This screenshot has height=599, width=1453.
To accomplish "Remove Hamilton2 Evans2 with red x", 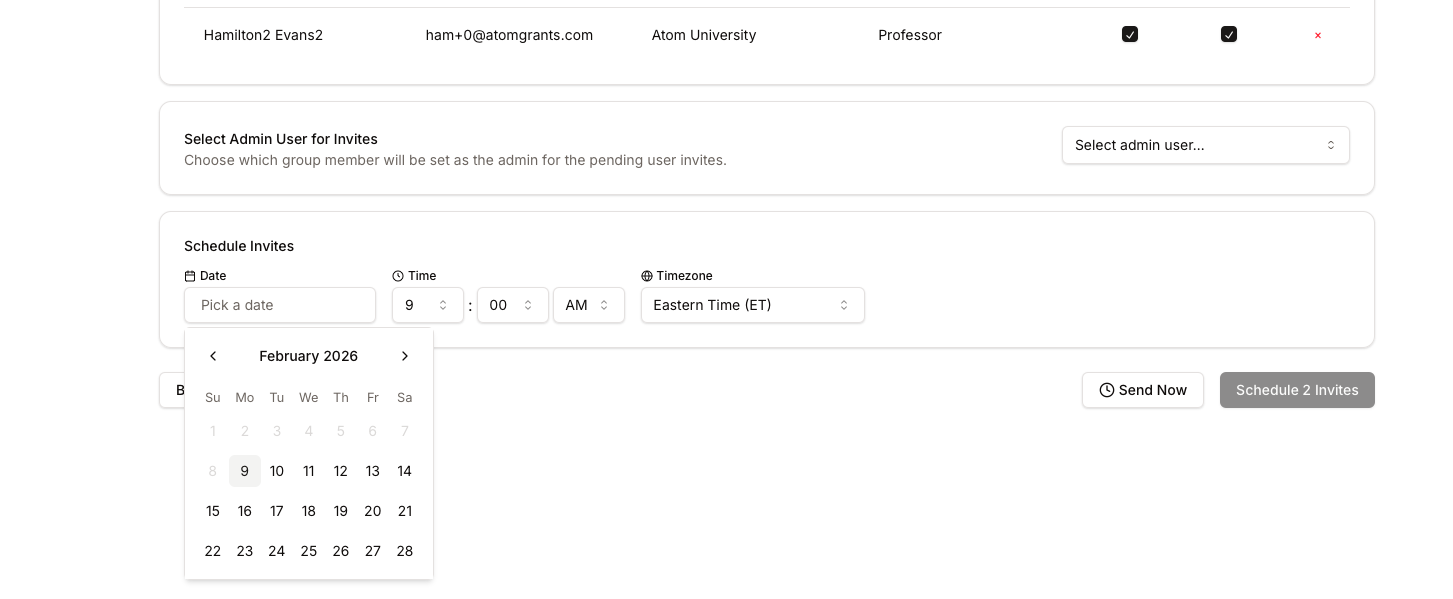I will (1317, 35).
